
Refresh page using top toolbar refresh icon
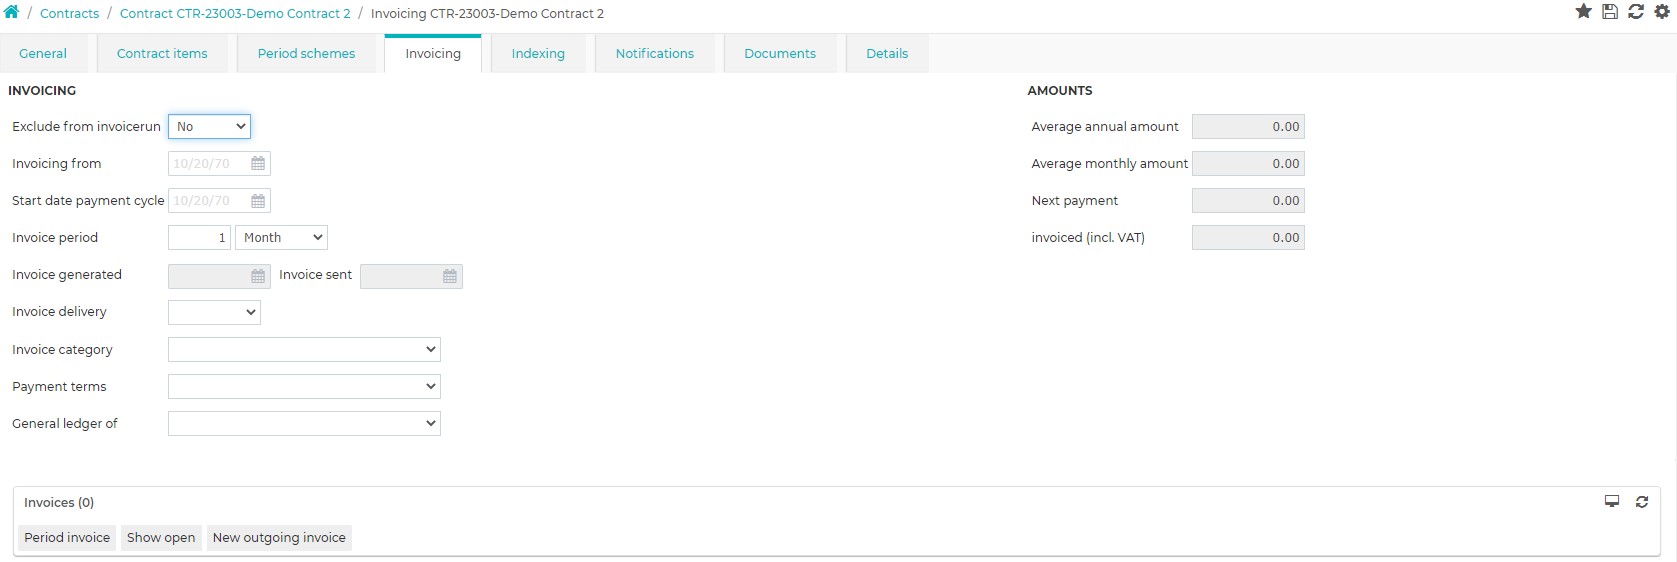pos(1636,12)
